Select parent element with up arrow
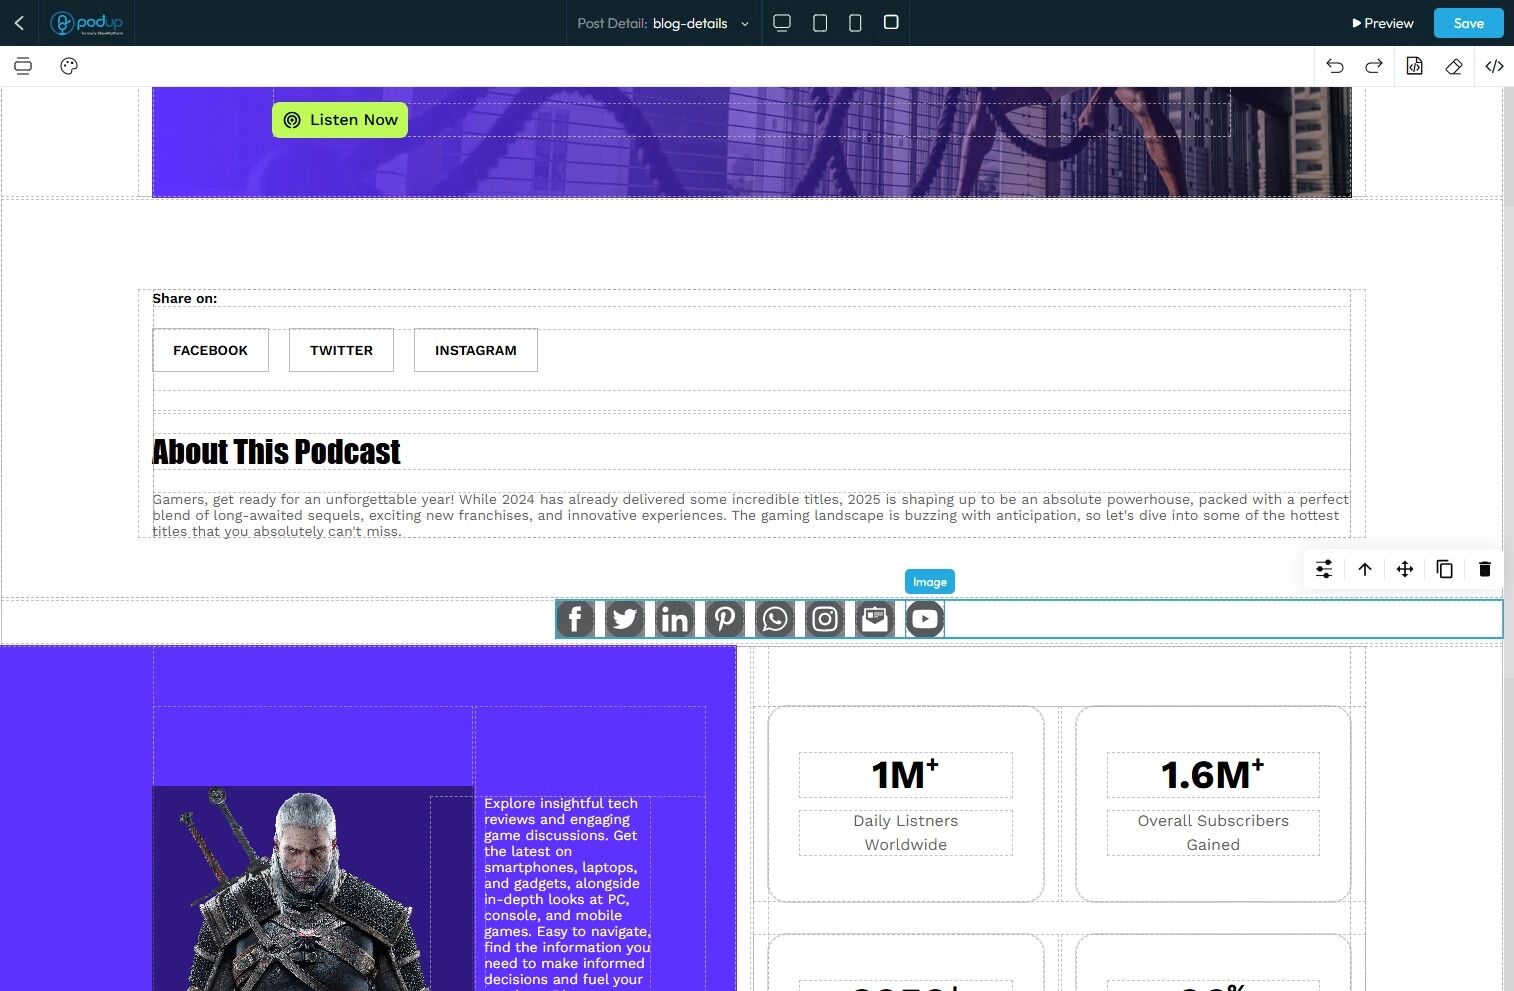Image resolution: width=1514 pixels, height=991 pixels. pos(1365,569)
